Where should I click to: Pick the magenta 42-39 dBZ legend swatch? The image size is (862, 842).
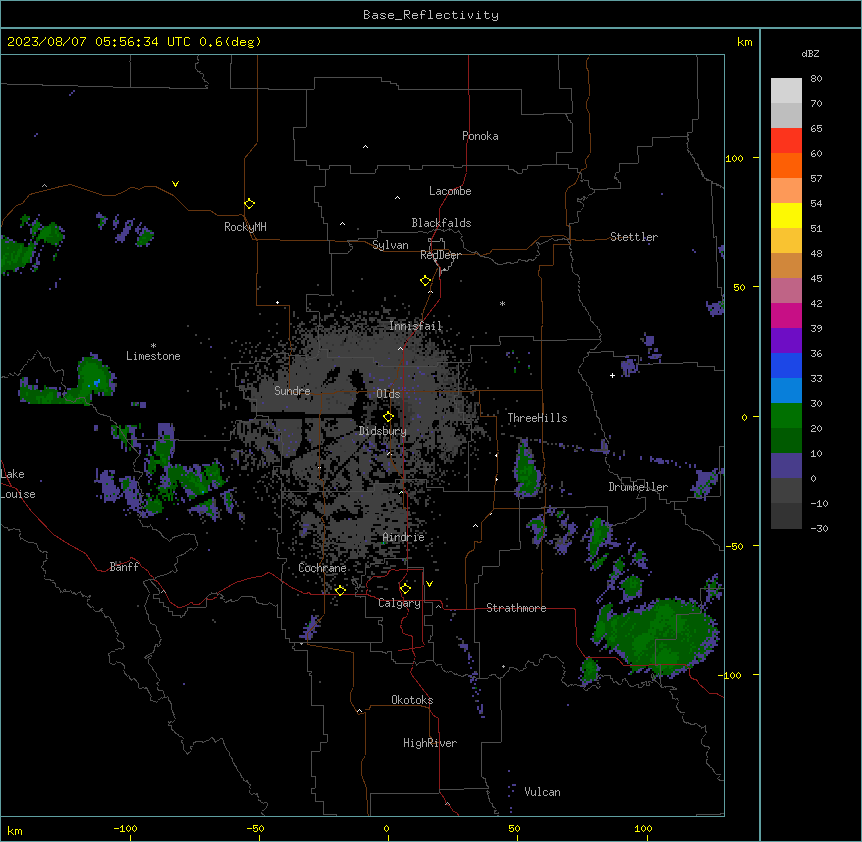tap(786, 315)
